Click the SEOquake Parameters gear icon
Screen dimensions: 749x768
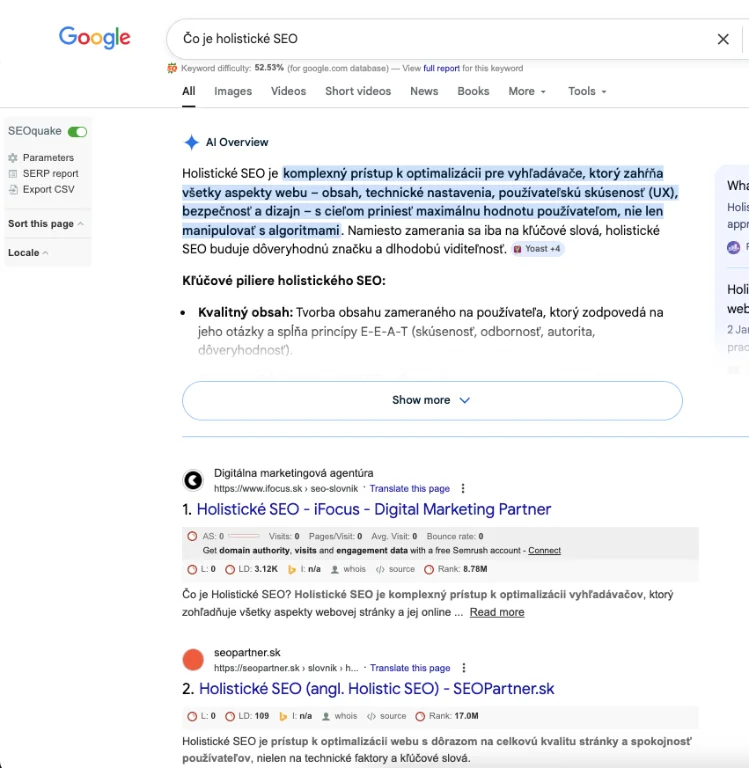[x=13, y=158]
